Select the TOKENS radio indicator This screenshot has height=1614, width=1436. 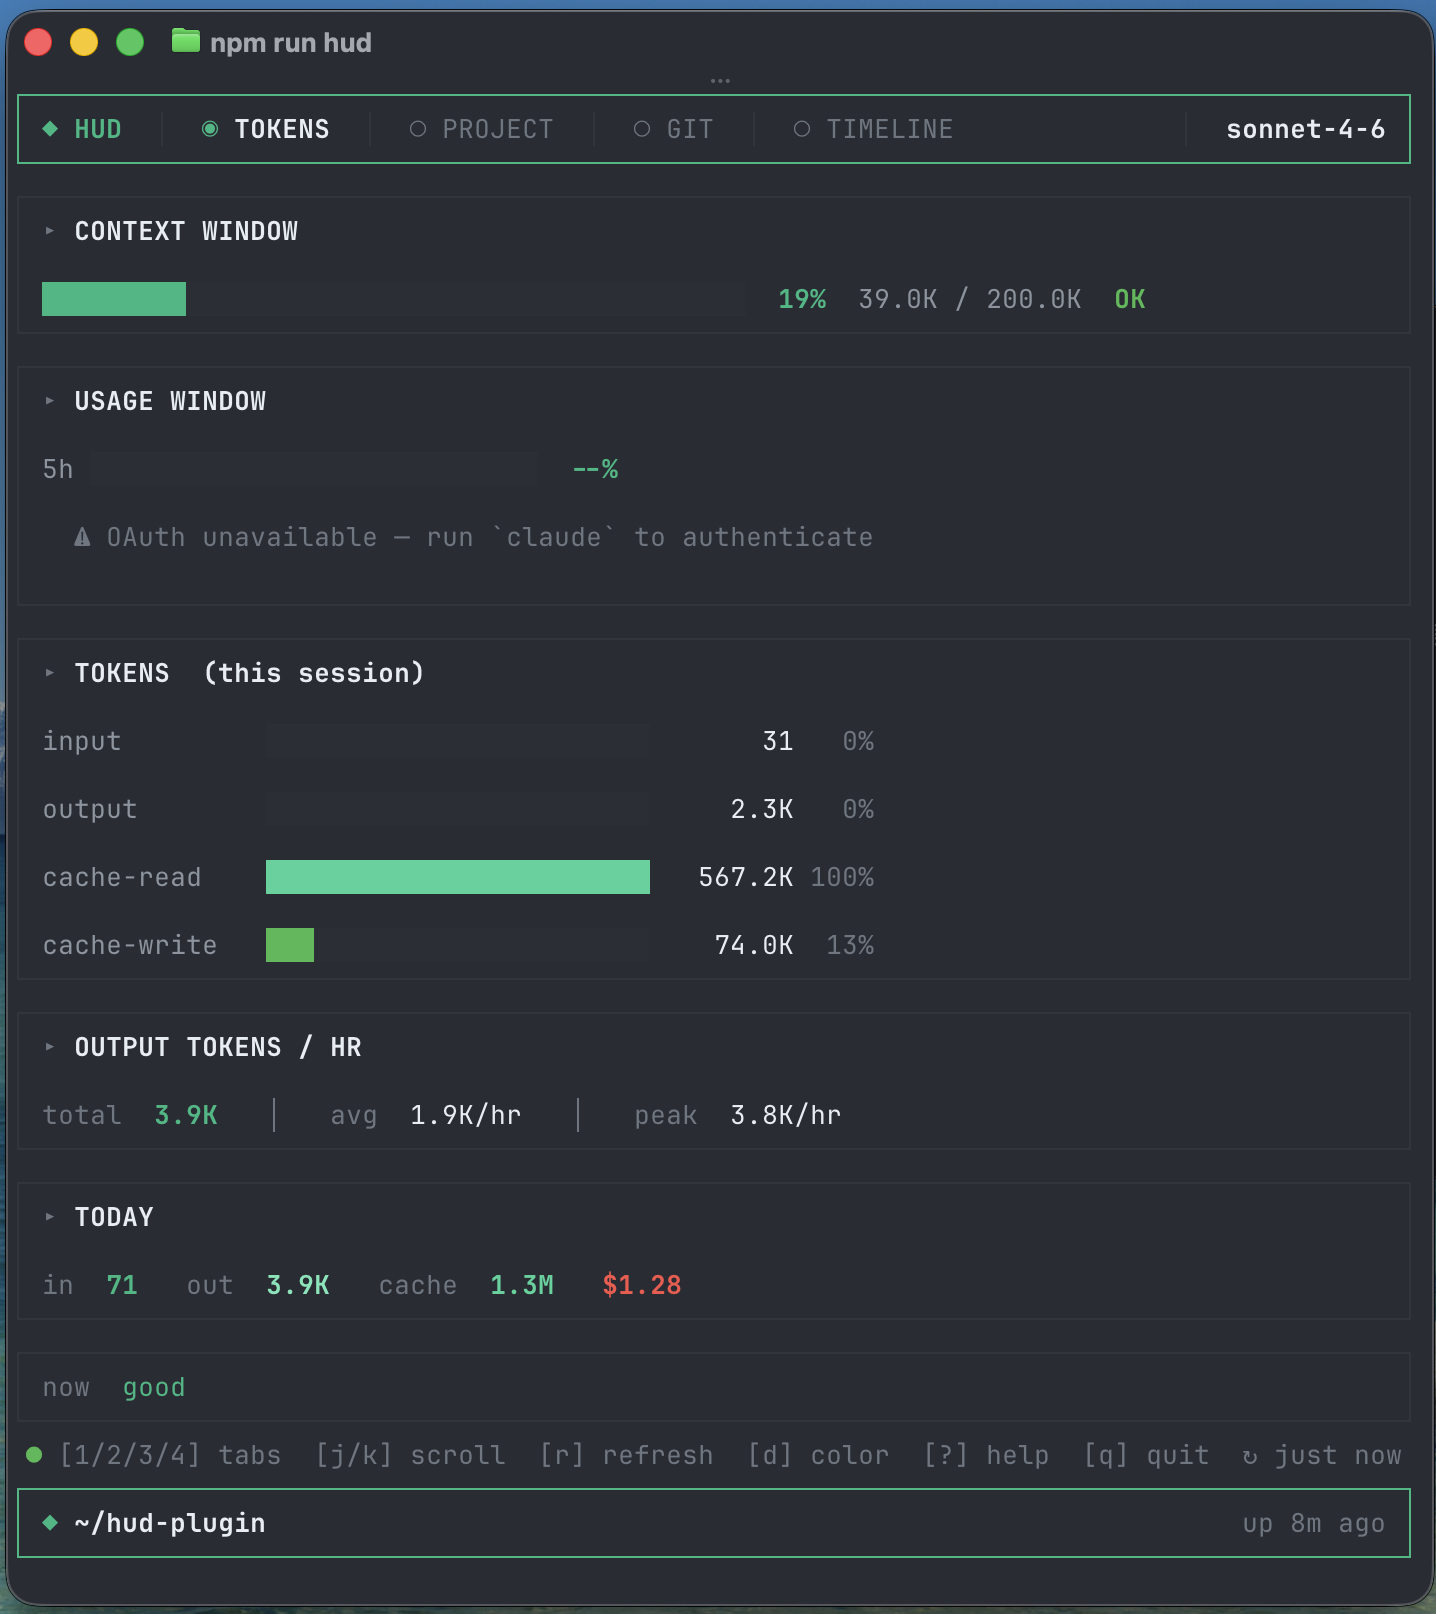click(x=210, y=129)
